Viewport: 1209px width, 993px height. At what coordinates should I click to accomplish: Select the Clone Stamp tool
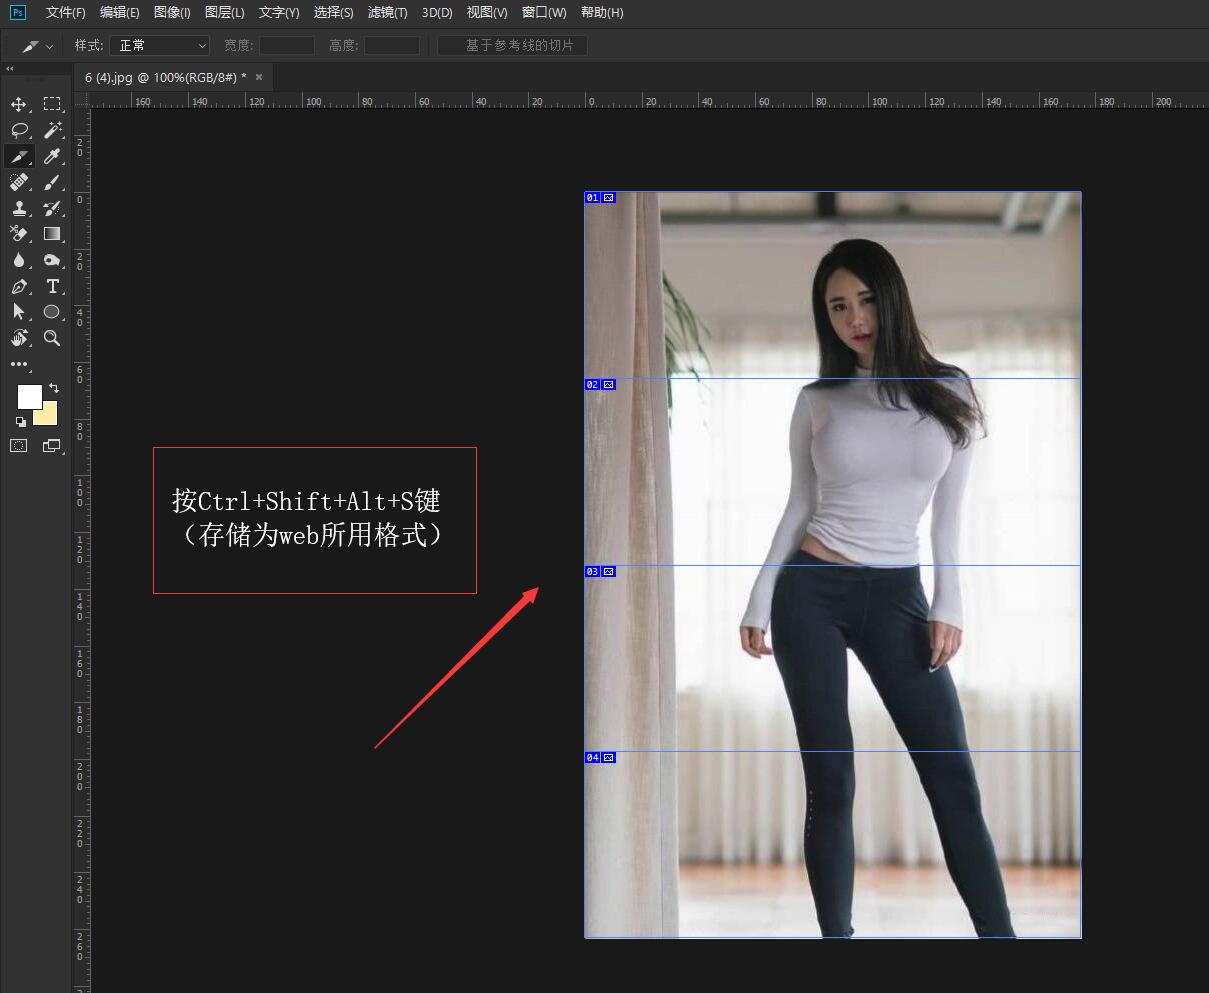[18, 208]
